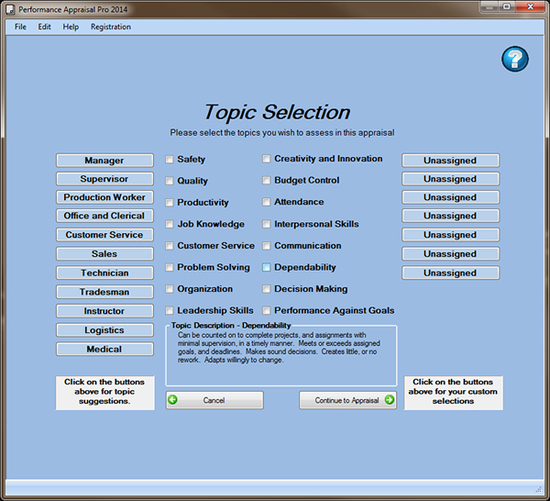Click the green arrow on Continue to Appraisal

389,400
